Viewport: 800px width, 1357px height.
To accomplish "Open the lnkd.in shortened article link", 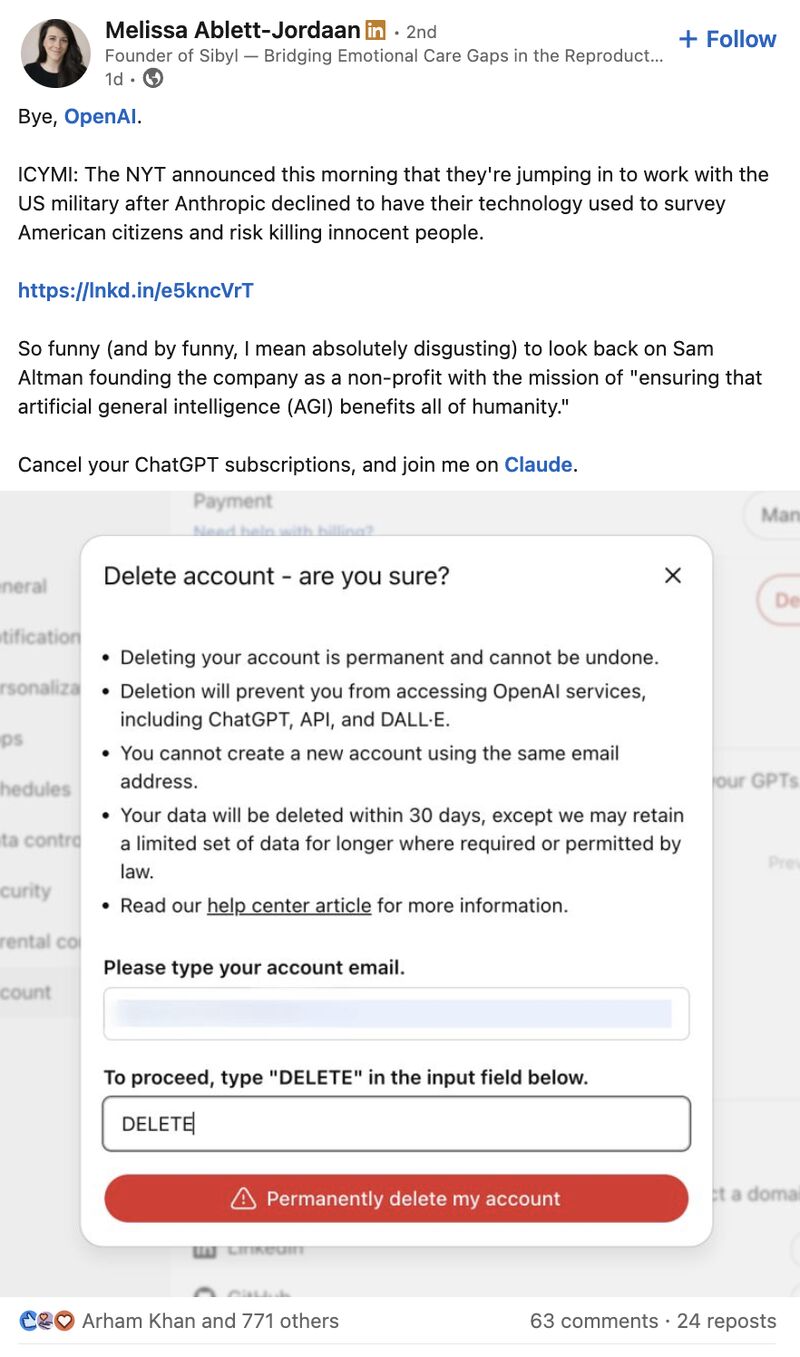I will pyautogui.click(x=136, y=291).
